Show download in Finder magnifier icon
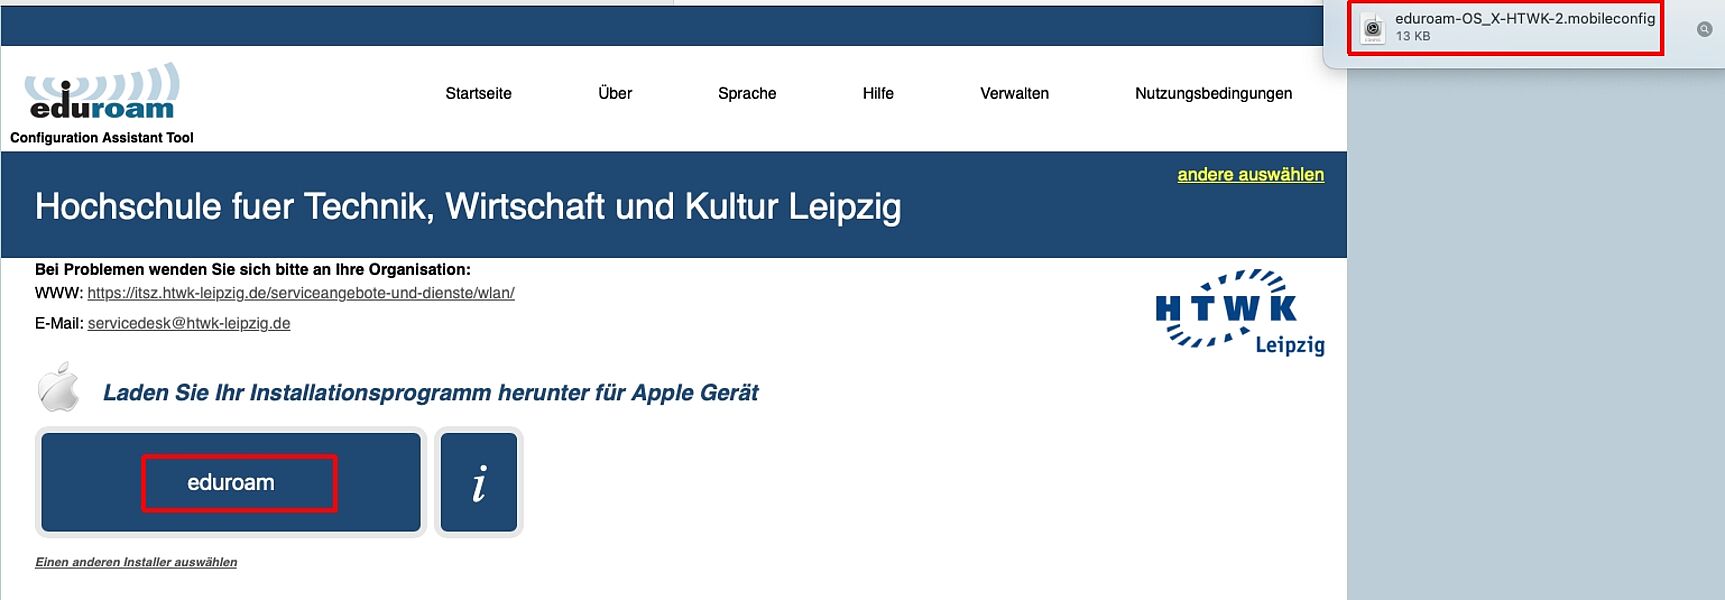1725x600 pixels. (1704, 29)
